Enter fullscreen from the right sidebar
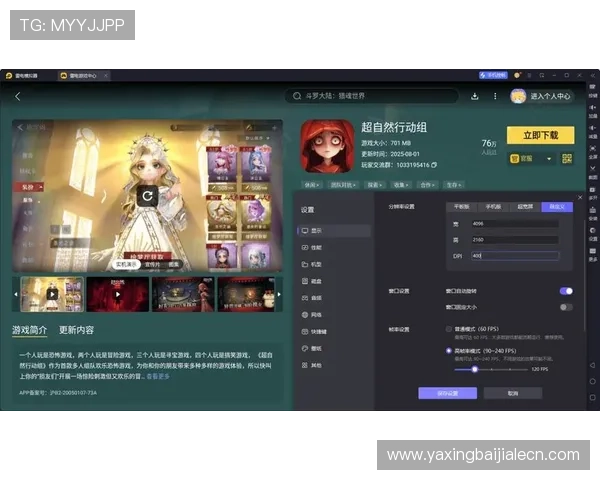The image size is (600, 480). point(592,152)
